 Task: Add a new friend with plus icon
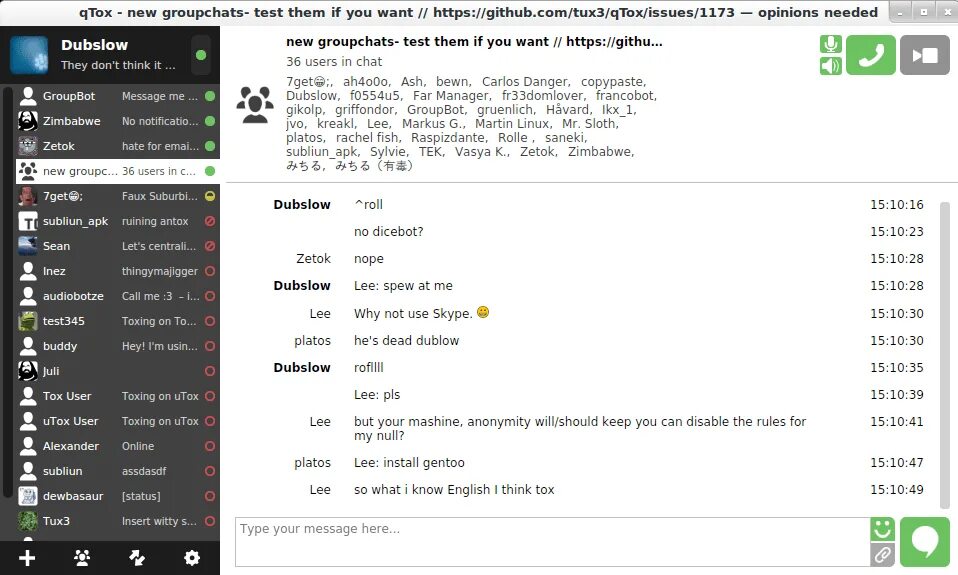[27, 557]
